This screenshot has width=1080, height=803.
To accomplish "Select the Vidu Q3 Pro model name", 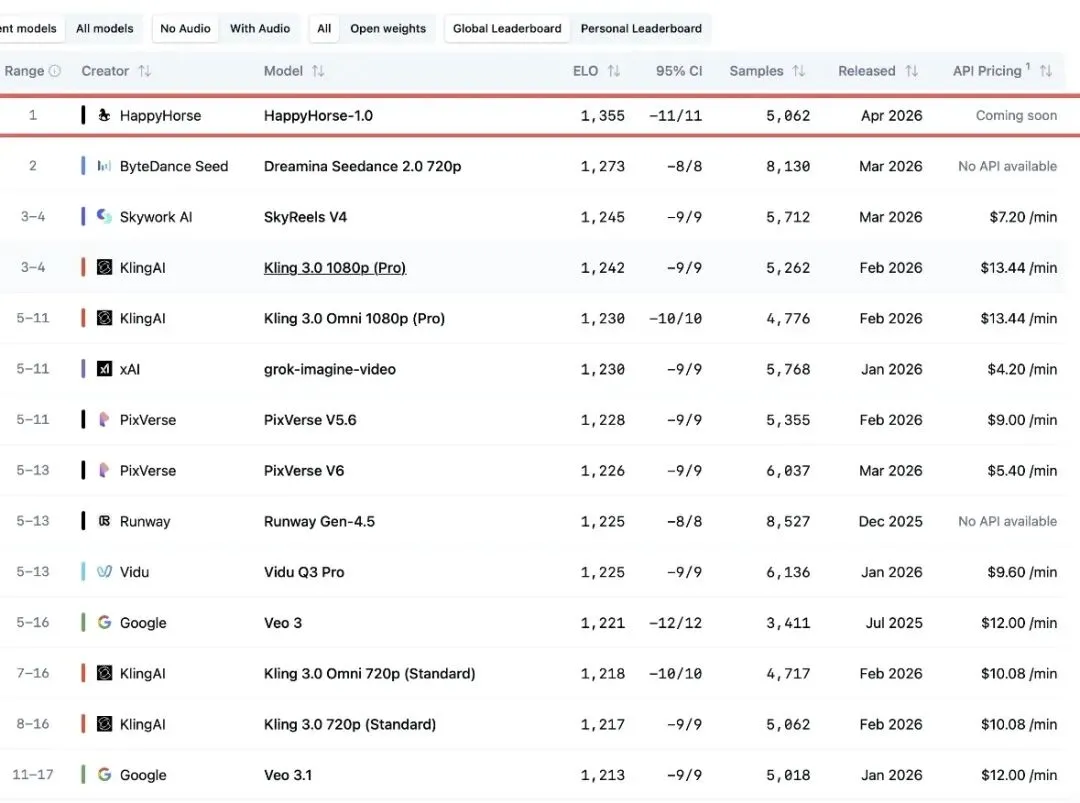I will (304, 572).
